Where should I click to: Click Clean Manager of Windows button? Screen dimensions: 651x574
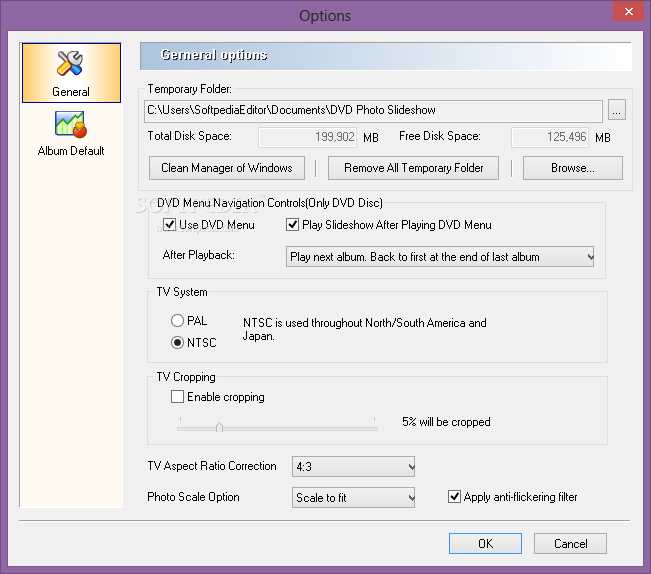pos(227,168)
